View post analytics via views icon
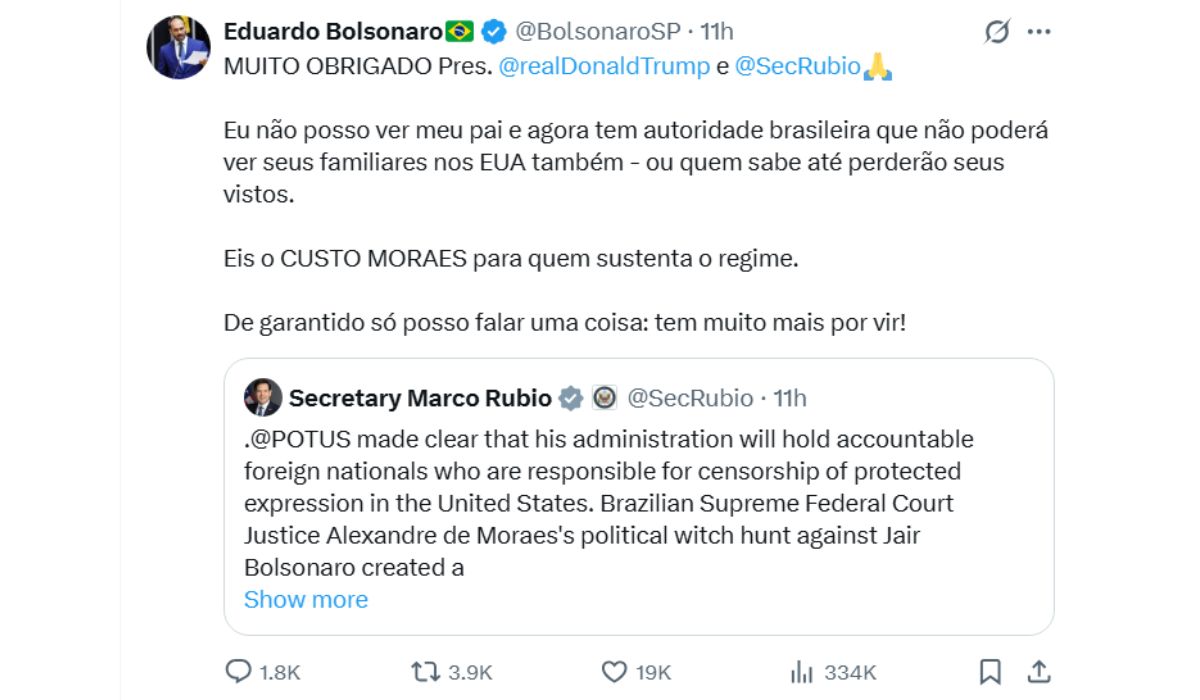This screenshot has height=700, width=1200. [800, 672]
